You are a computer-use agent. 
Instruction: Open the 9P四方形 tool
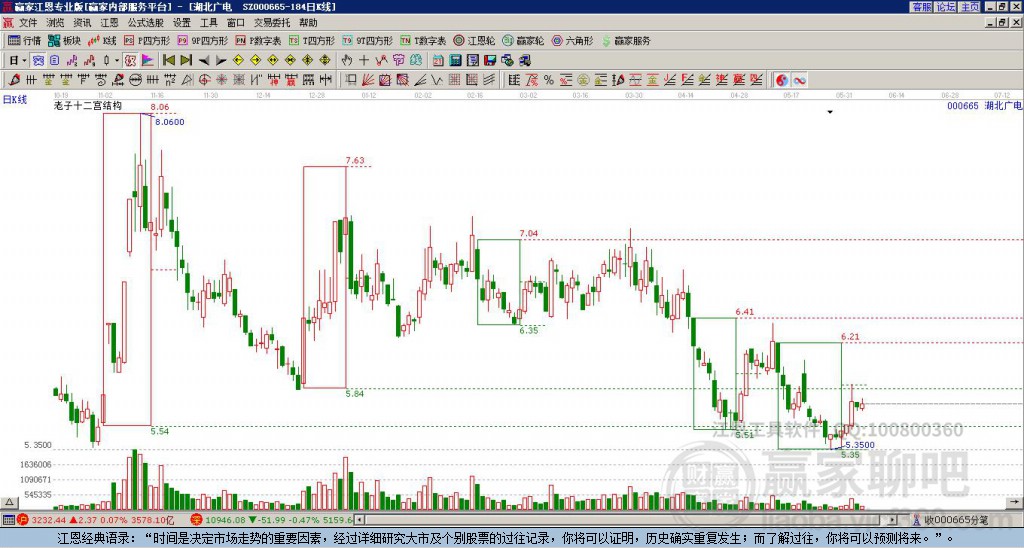click(202, 40)
